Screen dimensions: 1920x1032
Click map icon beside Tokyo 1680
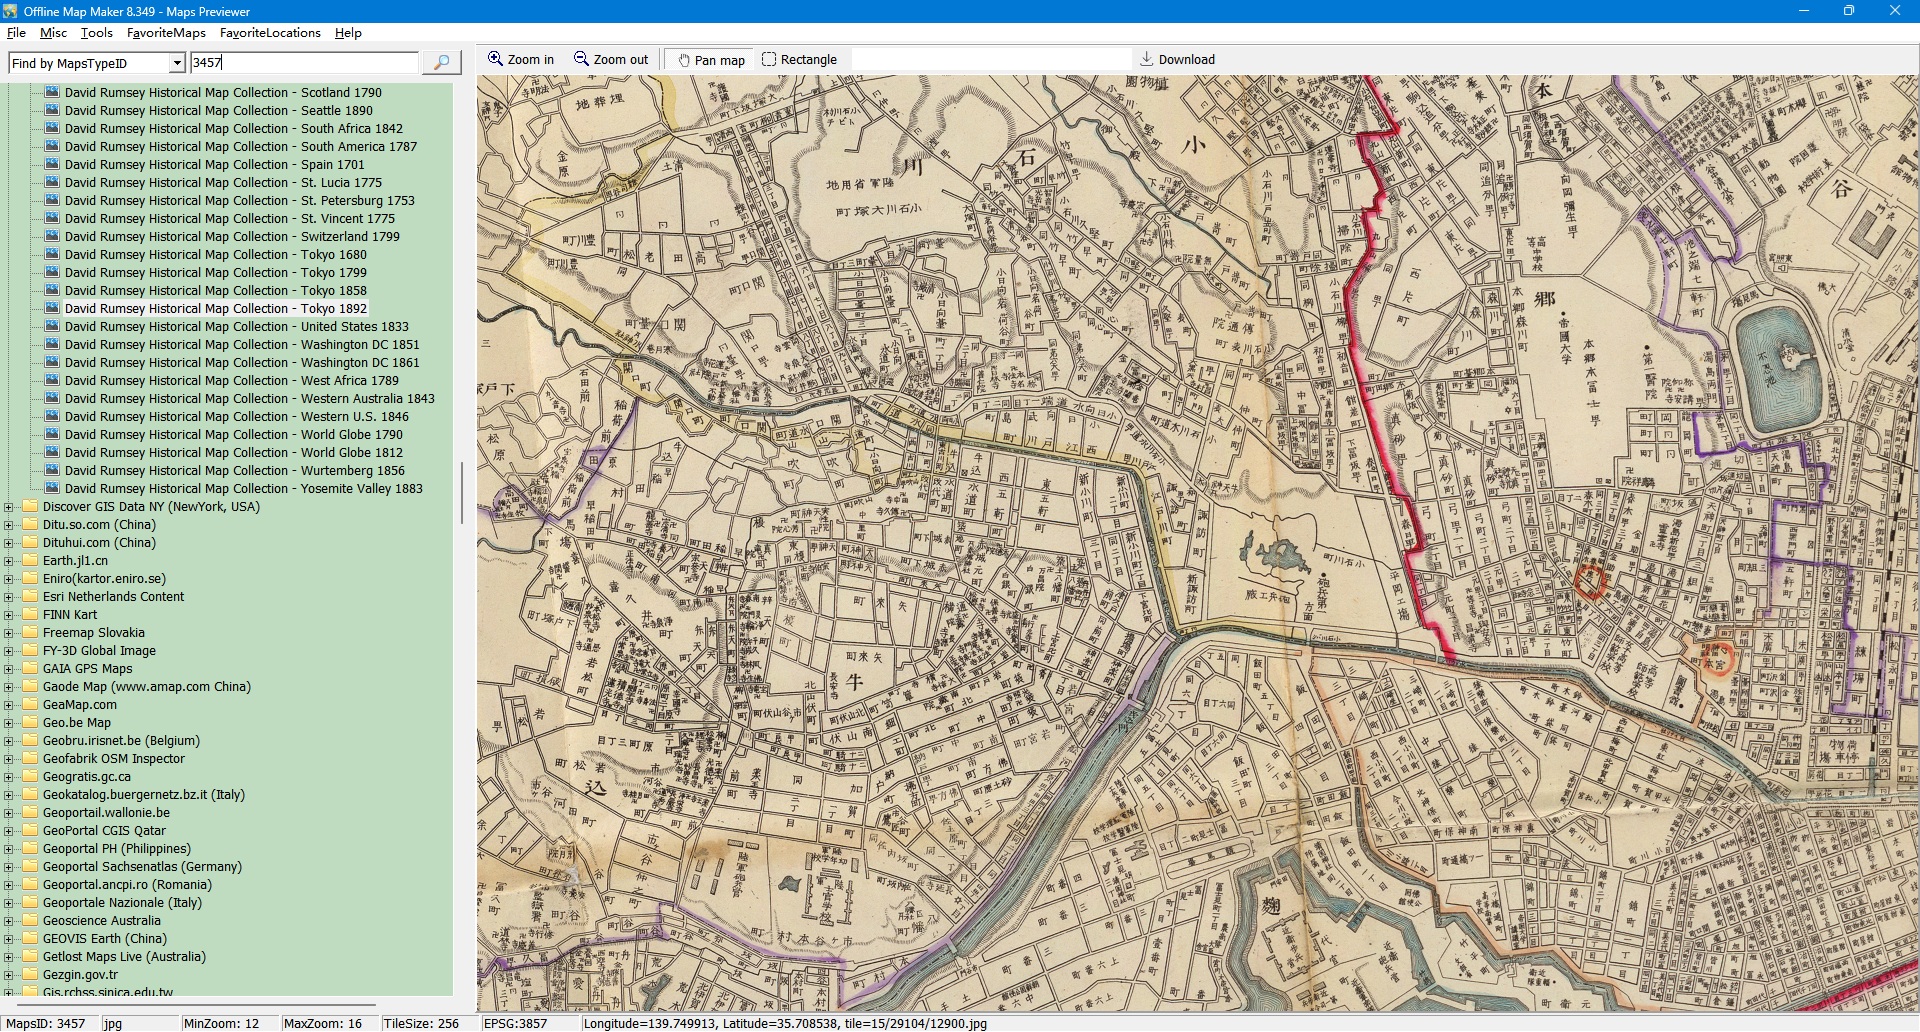point(52,255)
